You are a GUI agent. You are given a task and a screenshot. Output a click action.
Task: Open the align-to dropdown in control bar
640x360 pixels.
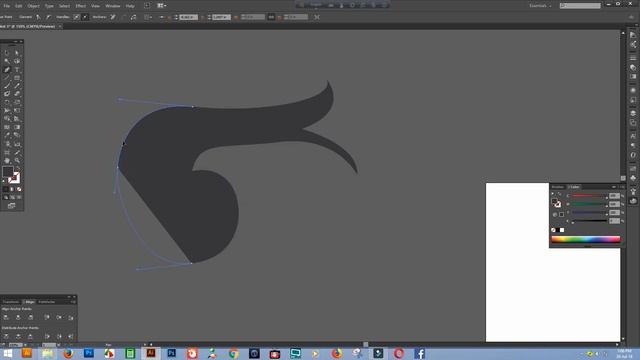click(148, 17)
